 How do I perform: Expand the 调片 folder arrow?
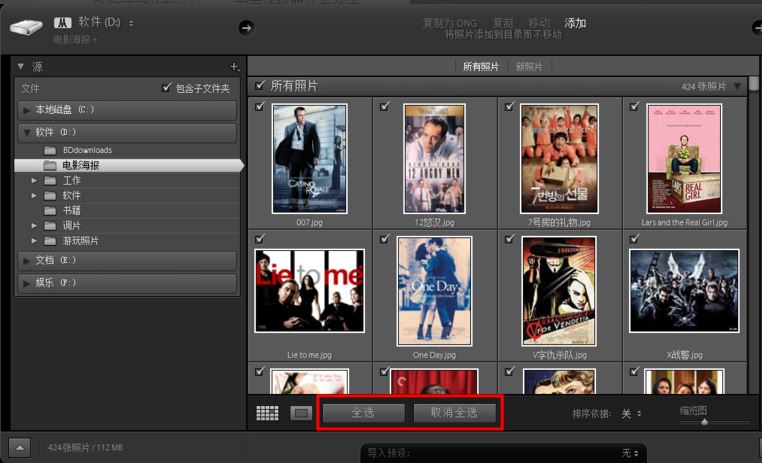pos(34,225)
